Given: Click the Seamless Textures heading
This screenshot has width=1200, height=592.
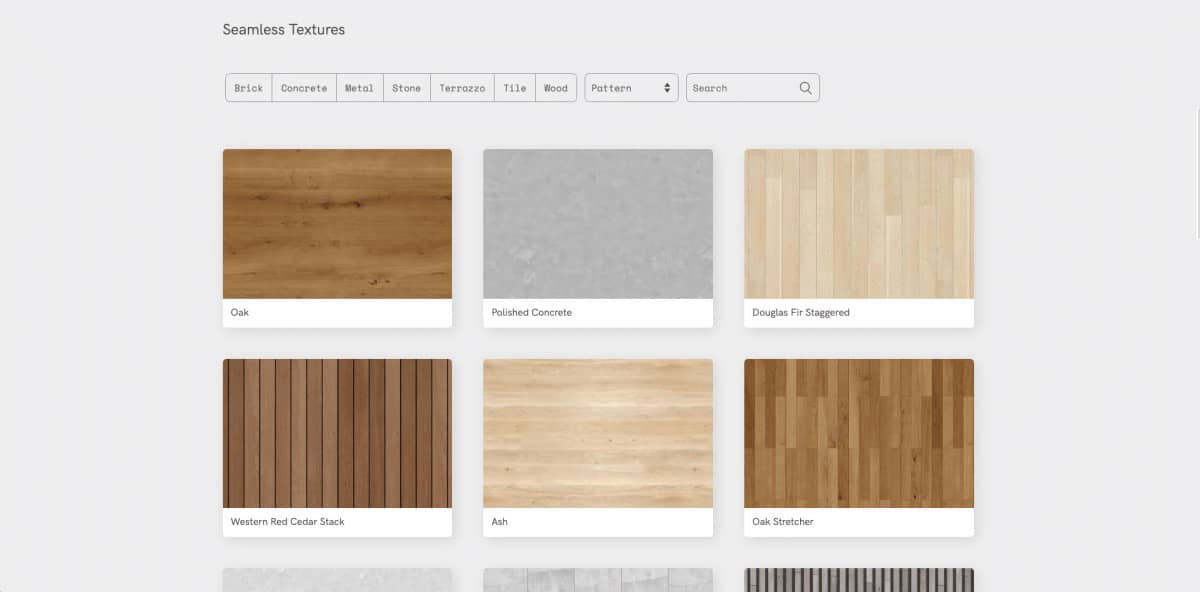Looking at the screenshot, I should (x=284, y=30).
